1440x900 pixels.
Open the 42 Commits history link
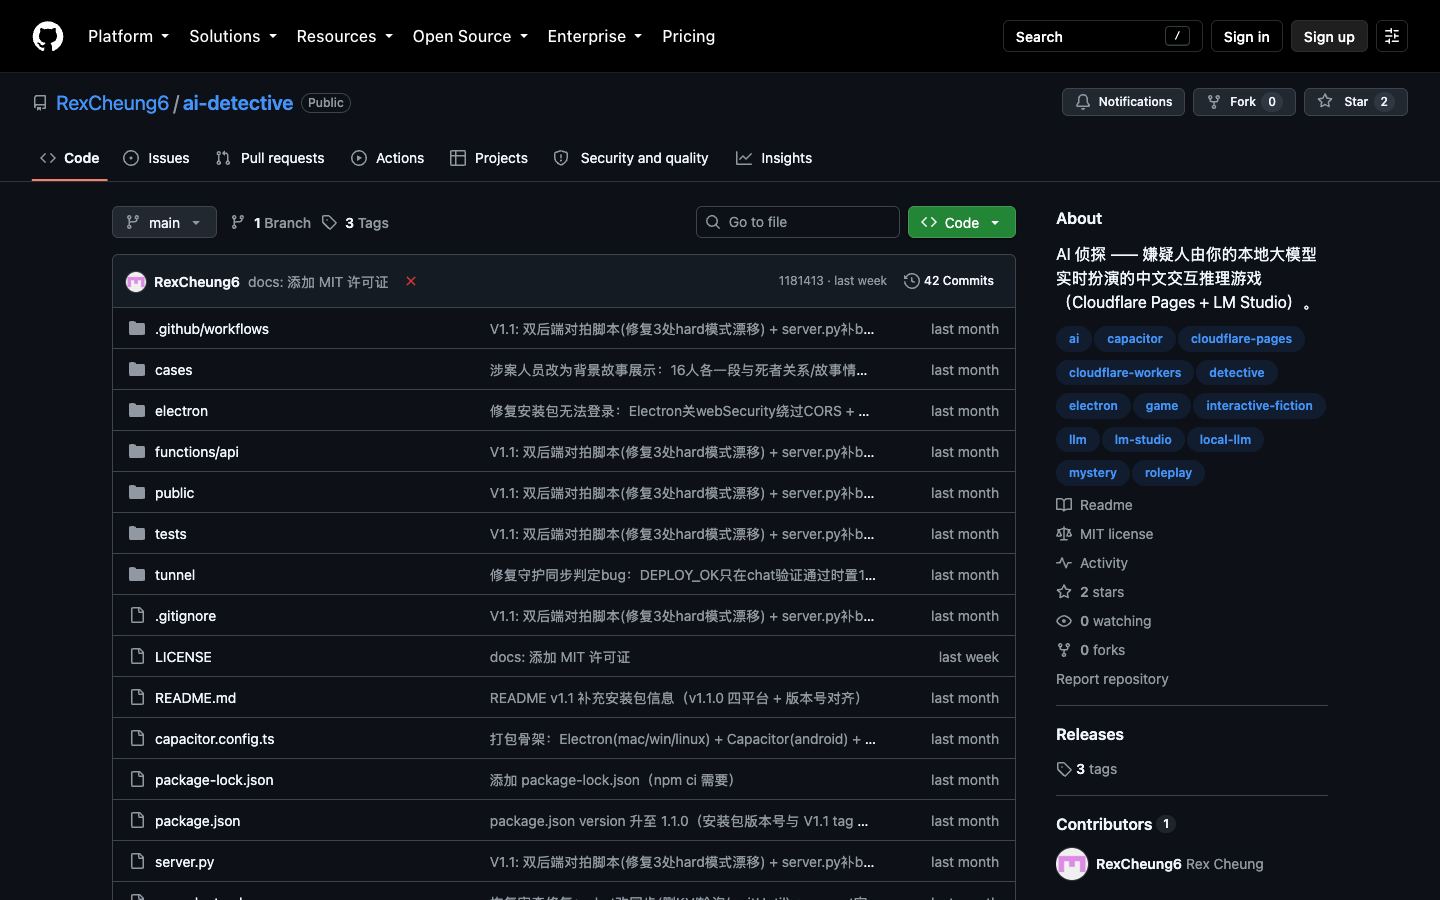point(949,281)
